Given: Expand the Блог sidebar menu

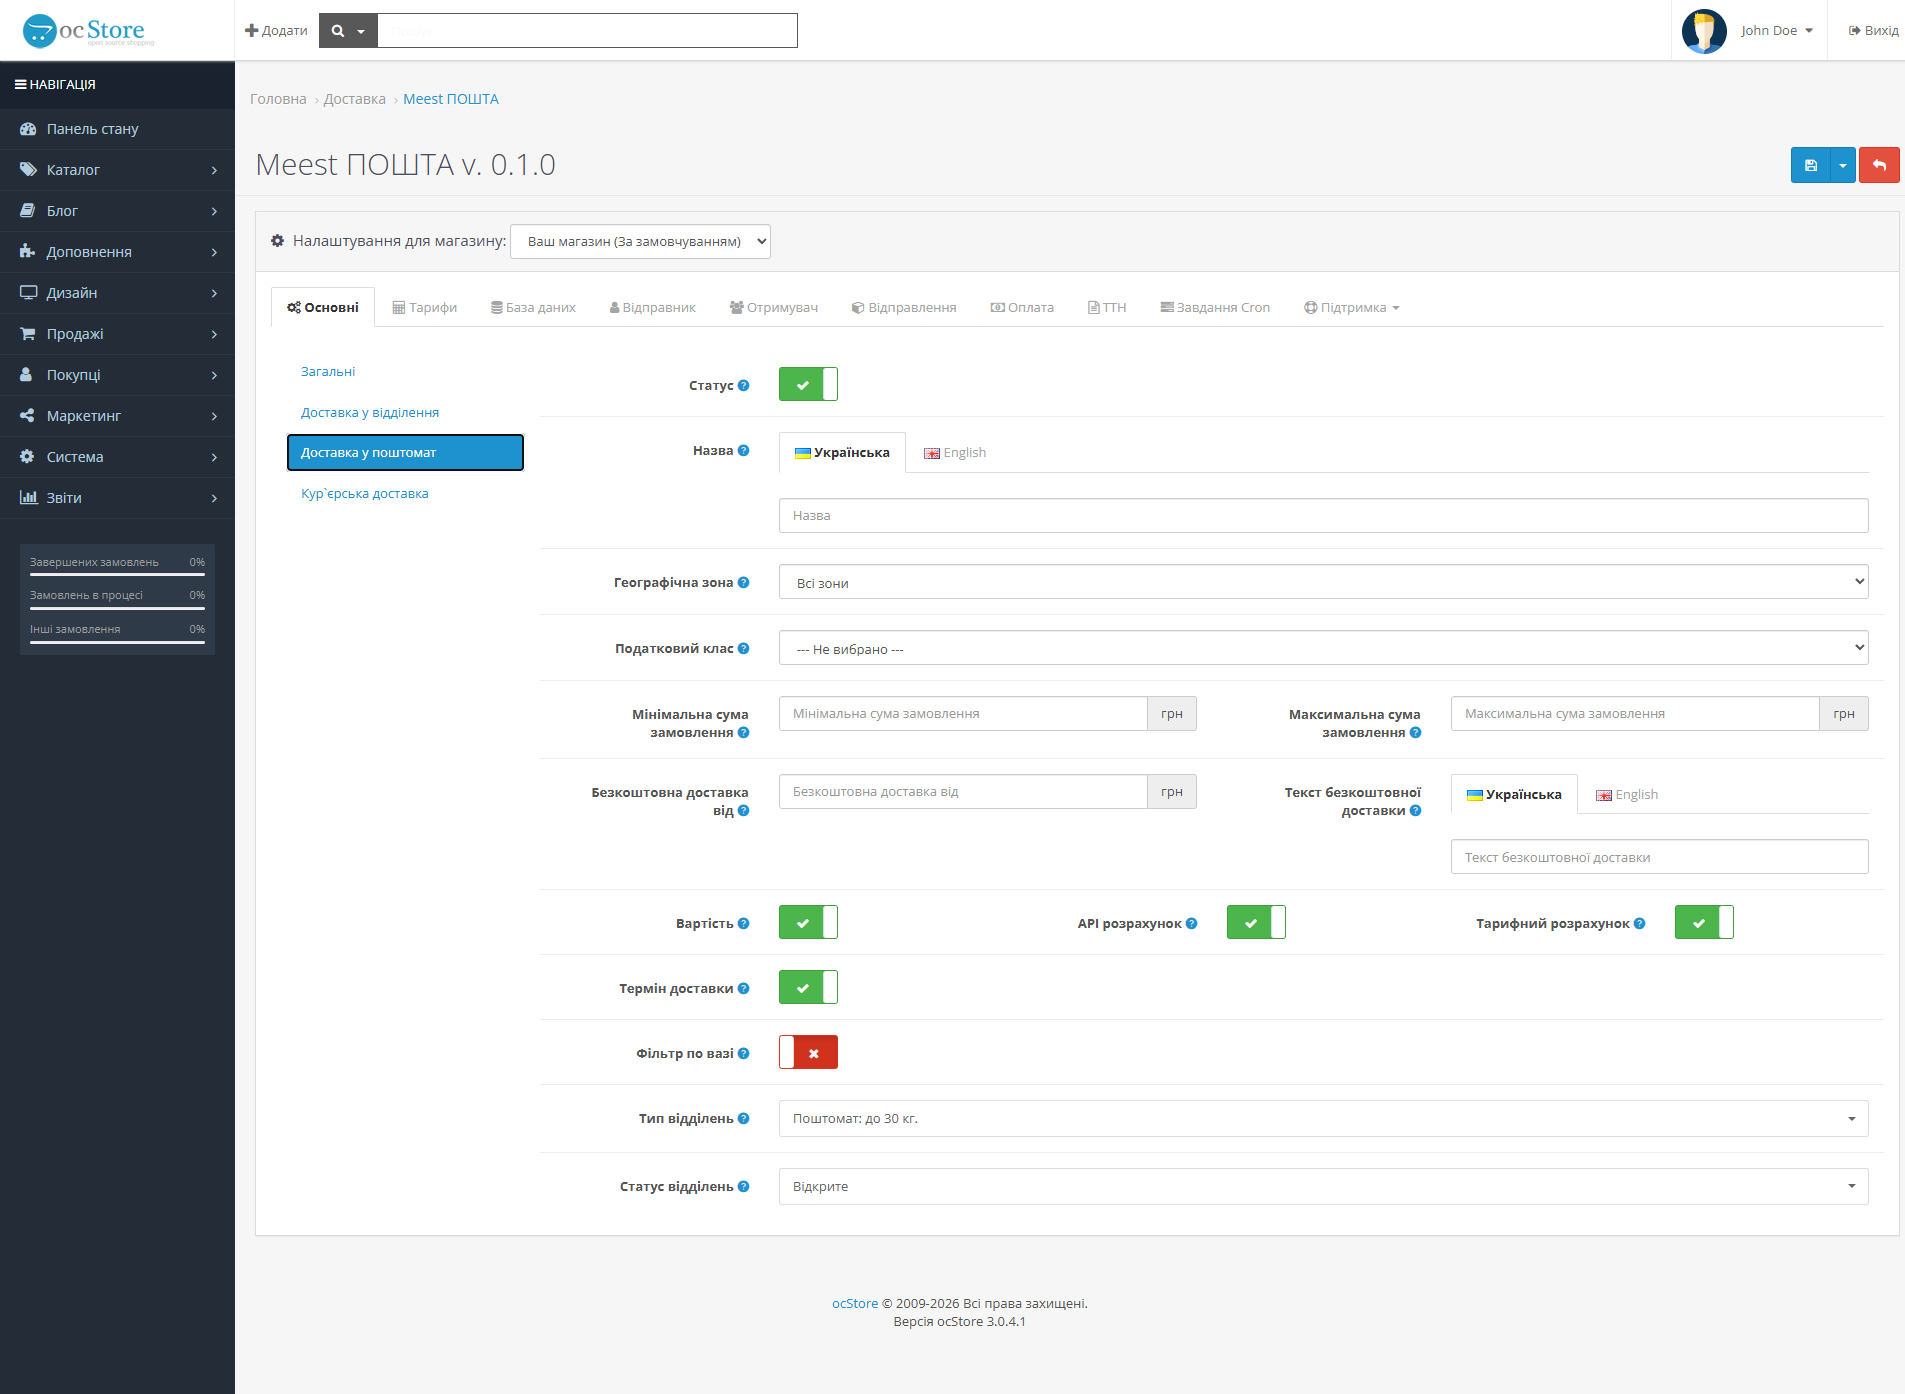Looking at the screenshot, I should 117,211.
